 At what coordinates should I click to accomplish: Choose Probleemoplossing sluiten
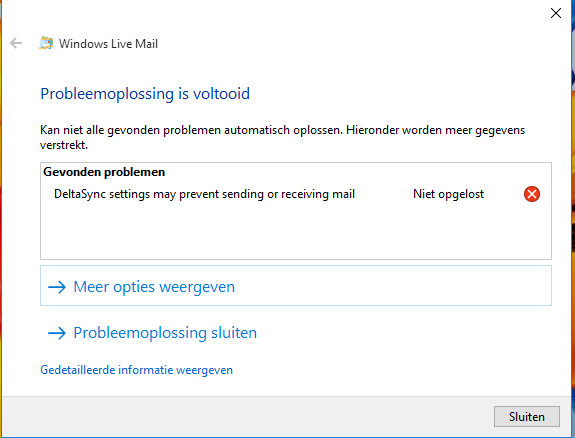pyautogui.click(x=165, y=333)
